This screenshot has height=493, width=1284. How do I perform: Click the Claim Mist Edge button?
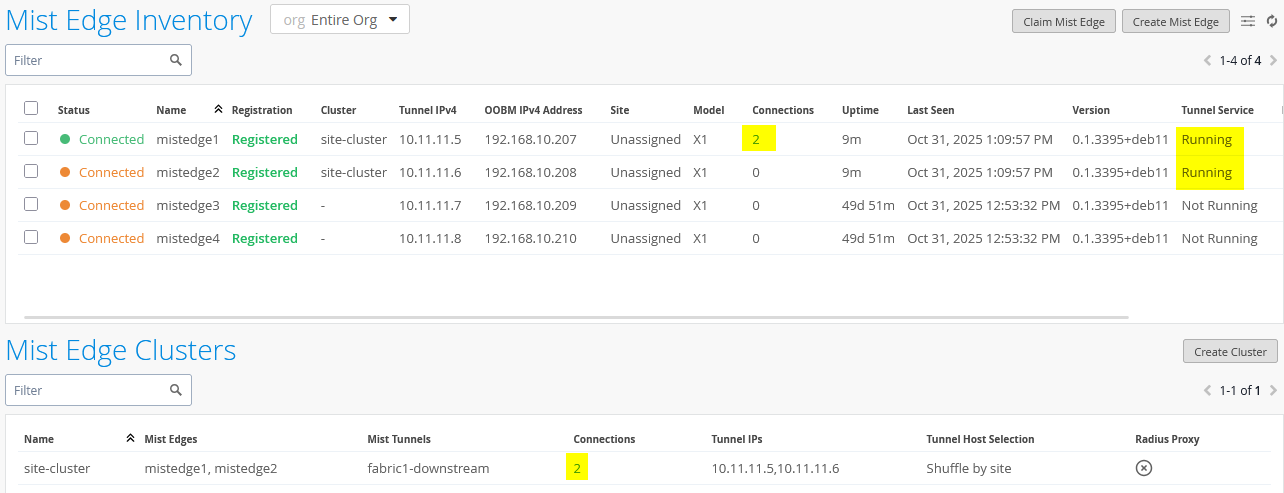(1063, 21)
